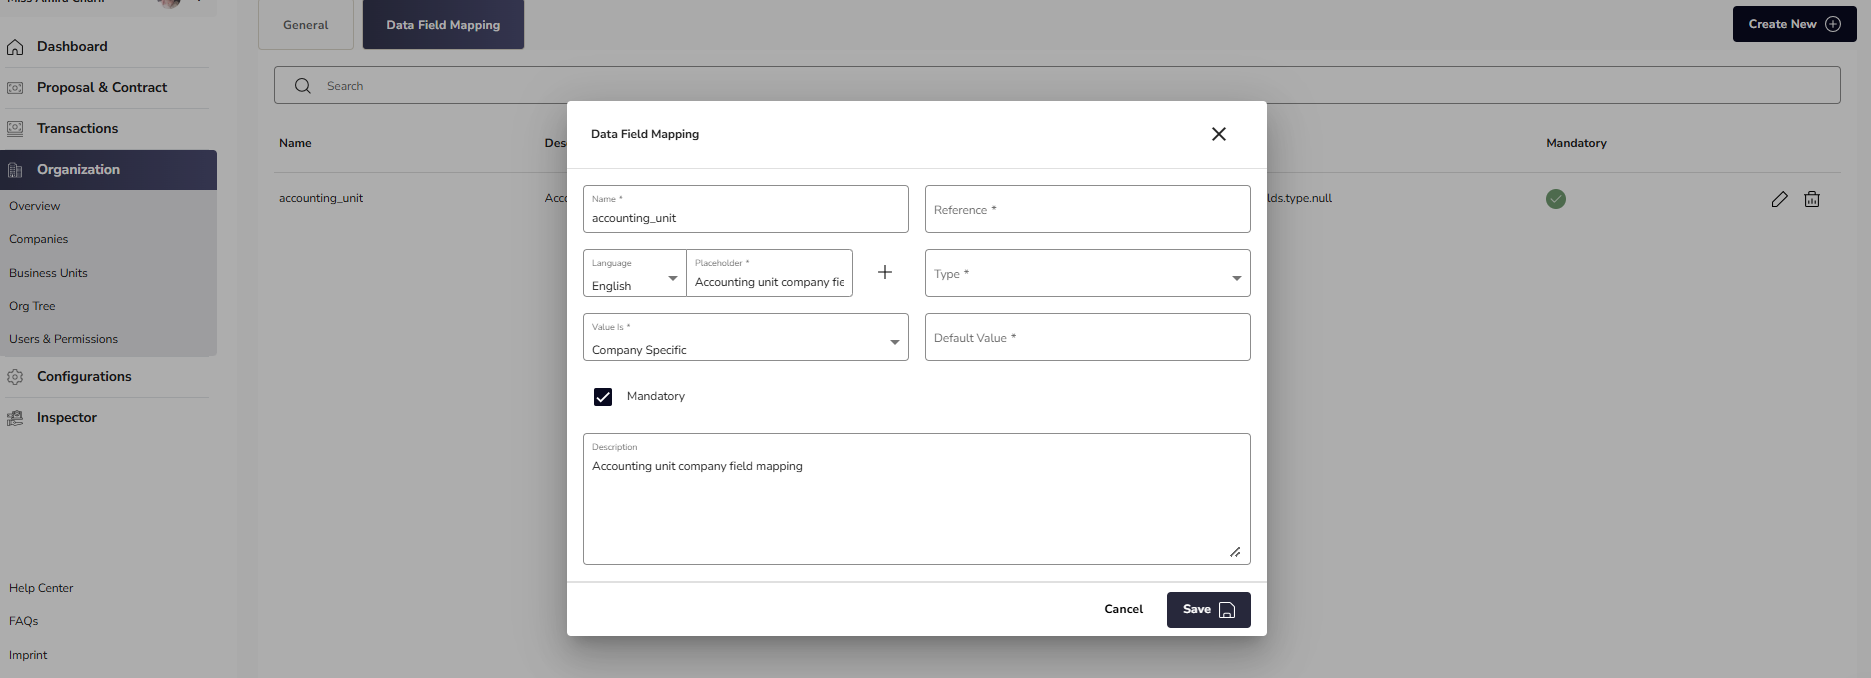The image size is (1871, 678).
Task: Click the Transactions icon in sidebar
Action: coord(15,129)
